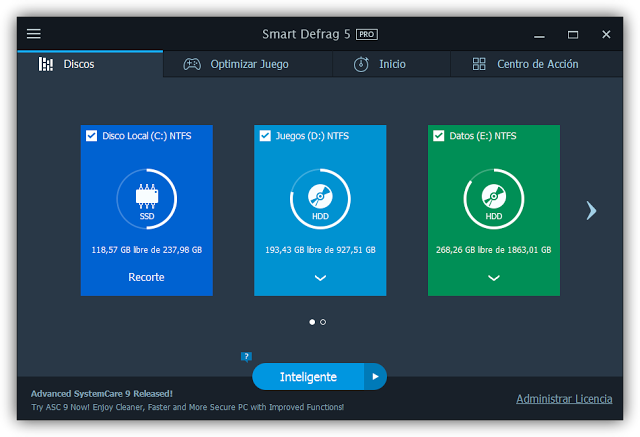Expand options chevron on Datos (E:) card
This screenshot has width=640, height=437.
pyautogui.click(x=494, y=278)
